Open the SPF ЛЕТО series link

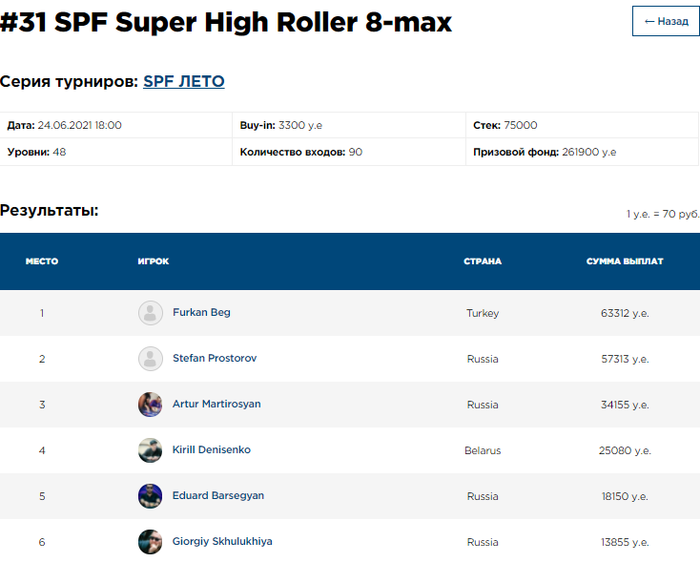coord(183,82)
